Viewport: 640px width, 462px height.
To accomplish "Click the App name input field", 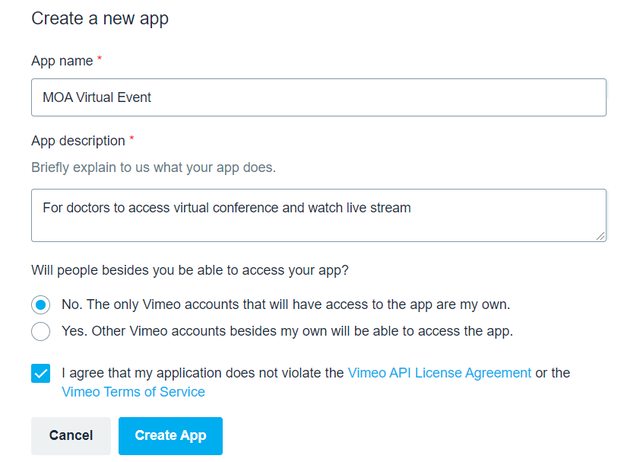I will click(x=318, y=97).
